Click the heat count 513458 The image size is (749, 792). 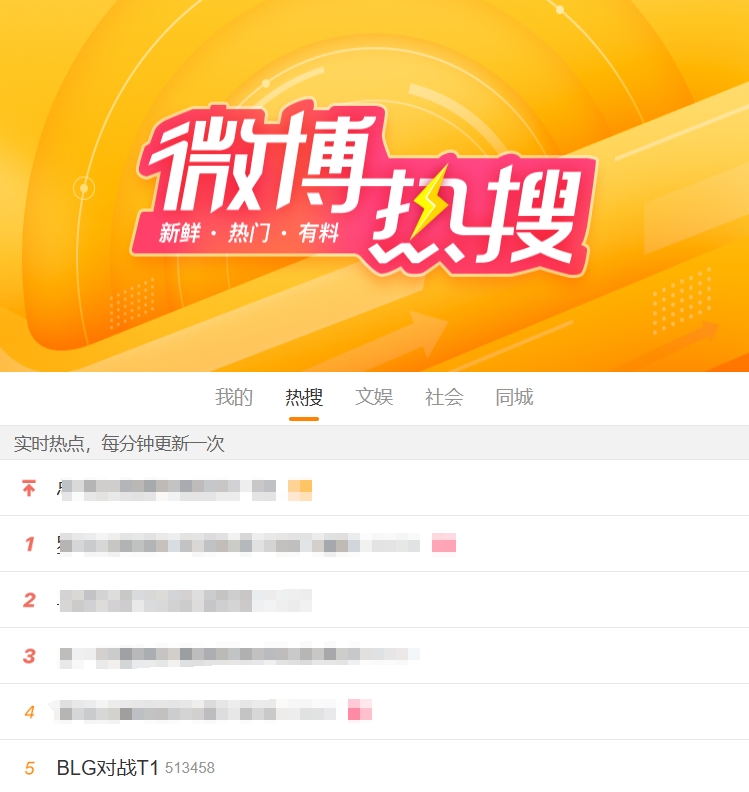coord(190,768)
